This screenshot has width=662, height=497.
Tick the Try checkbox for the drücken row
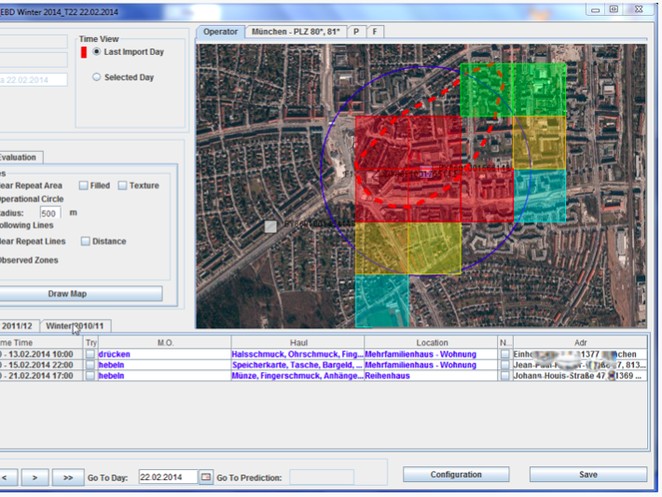pyautogui.click(x=90, y=354)
